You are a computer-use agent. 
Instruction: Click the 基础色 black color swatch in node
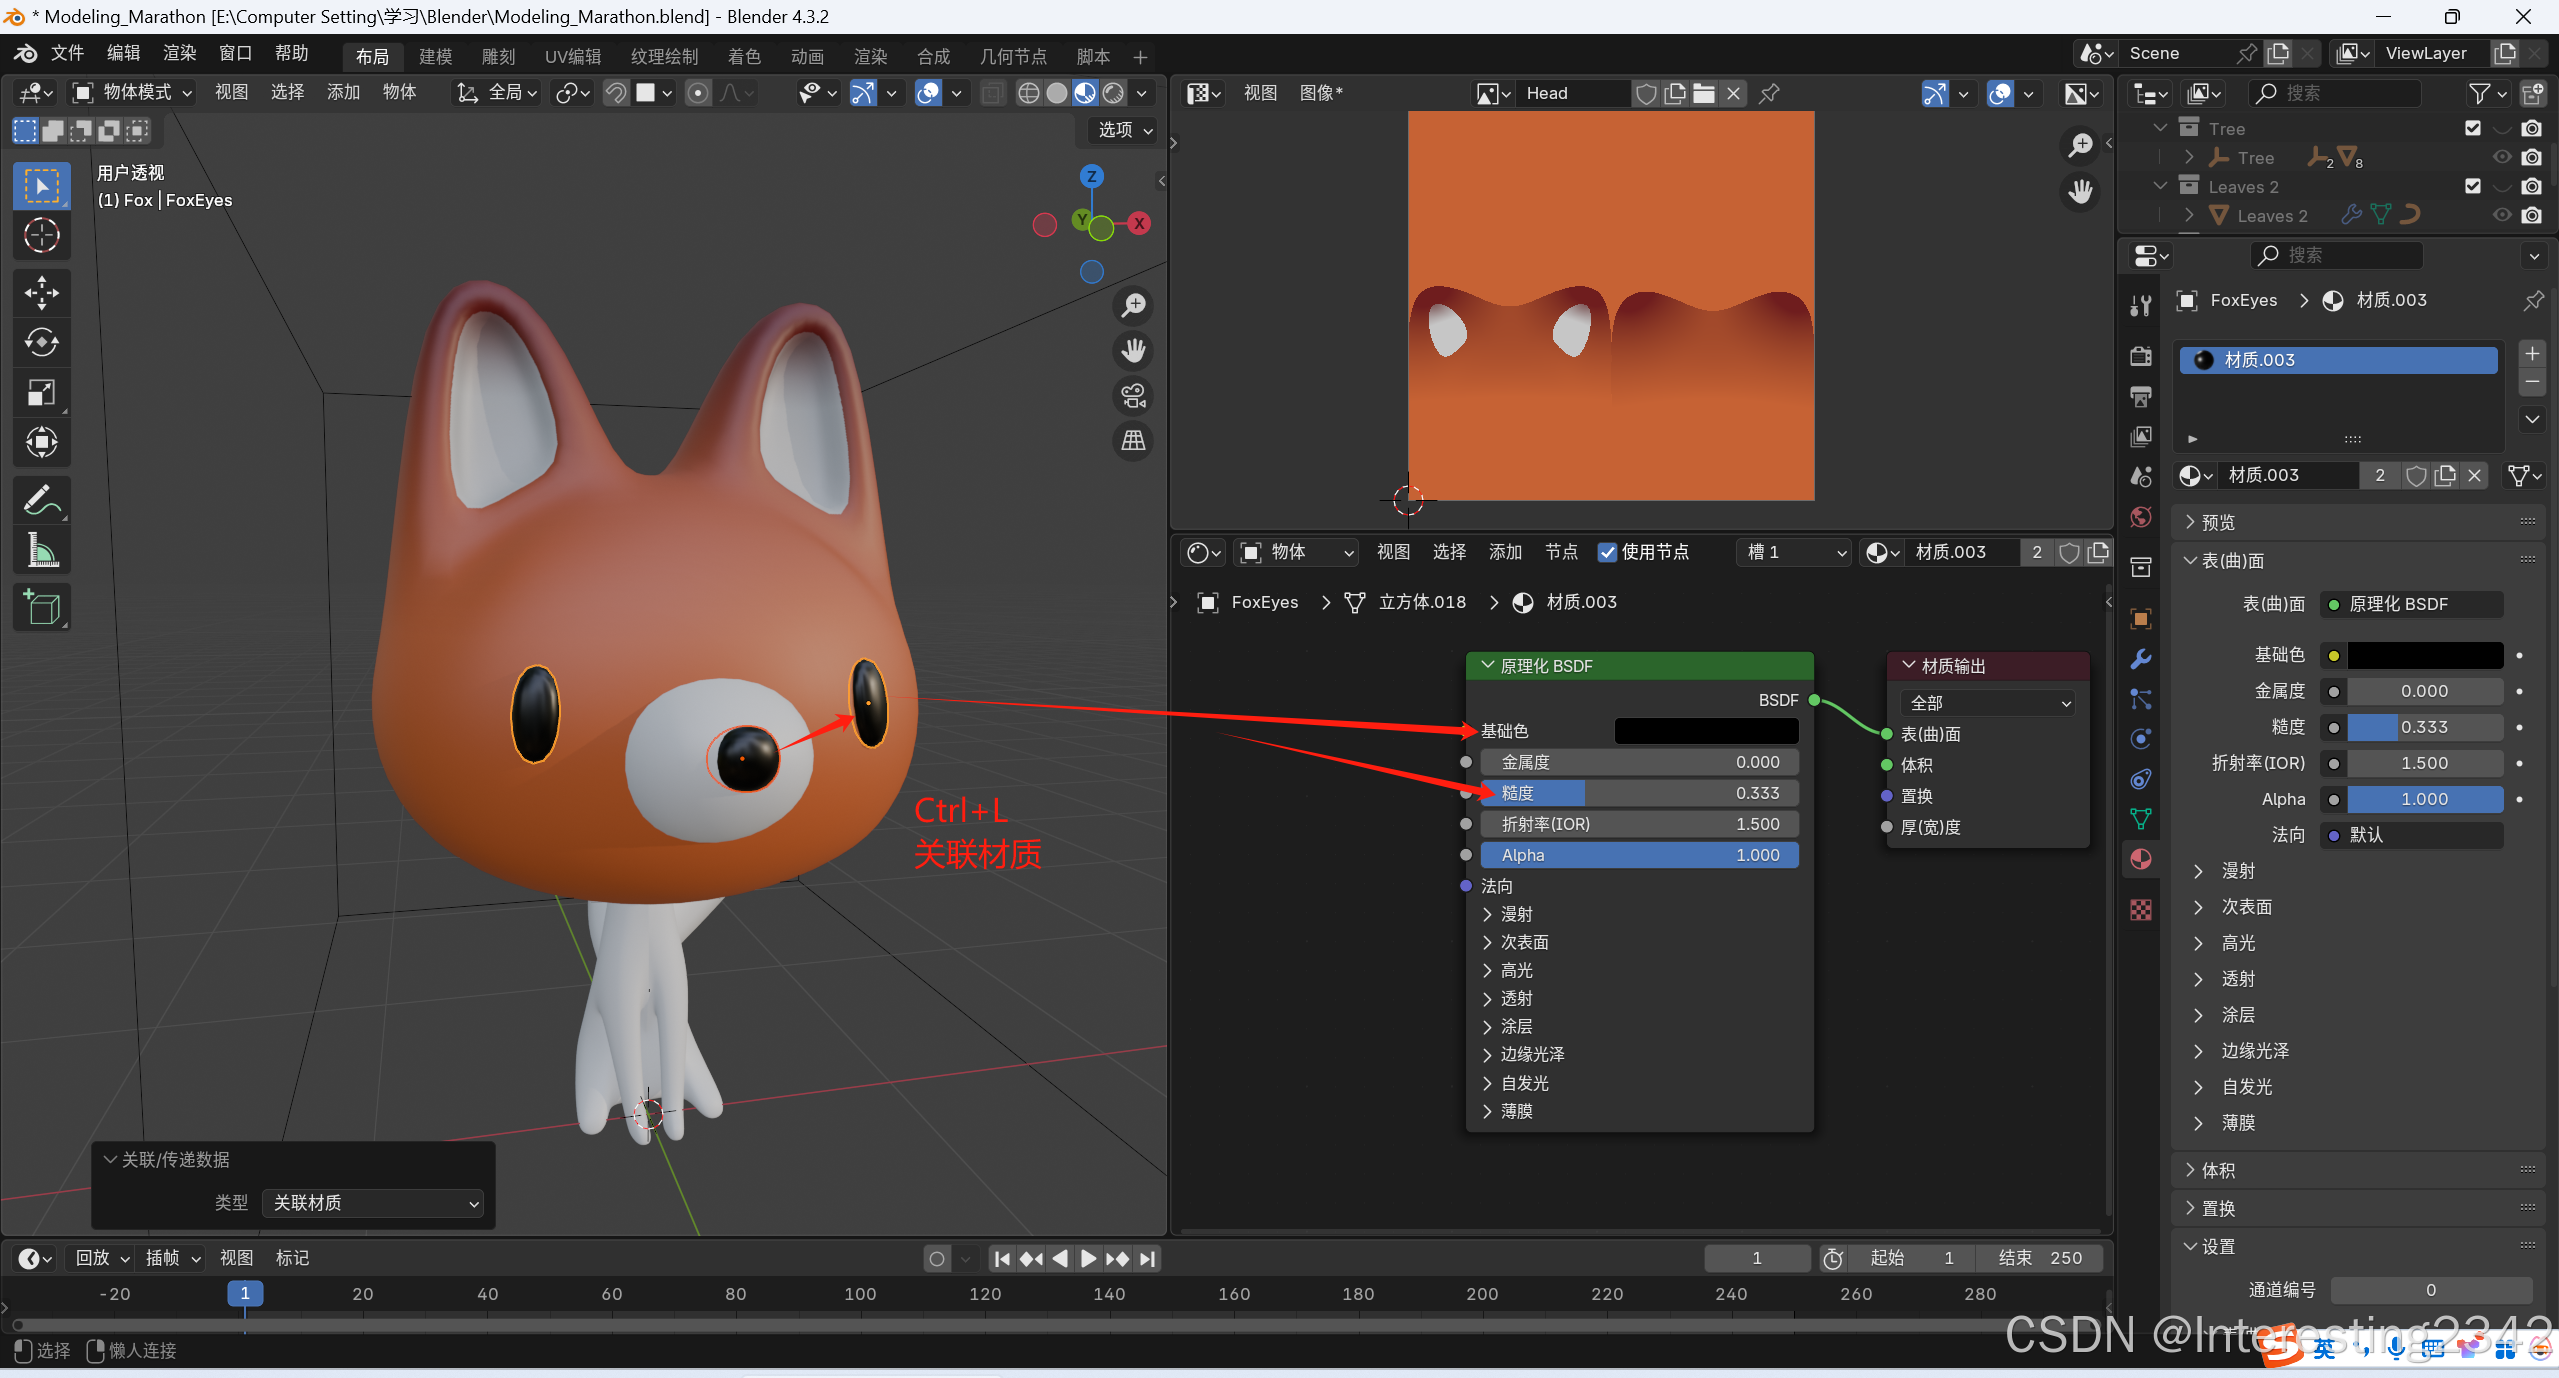tap(1706, 731)
